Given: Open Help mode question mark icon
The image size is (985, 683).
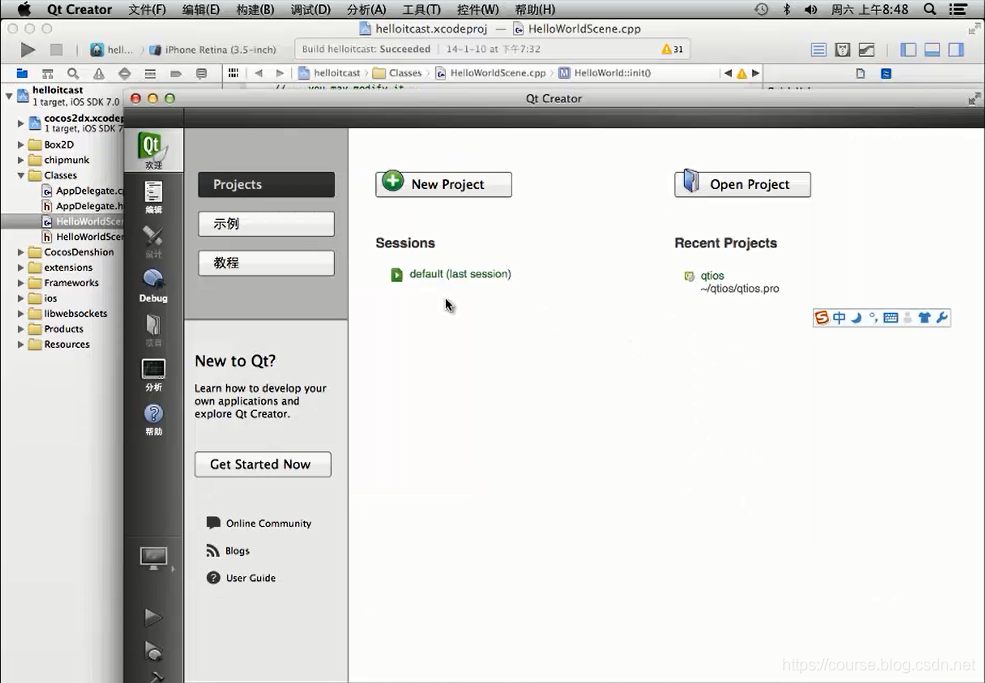Looking at the screenshot, I should coord(153,419).
